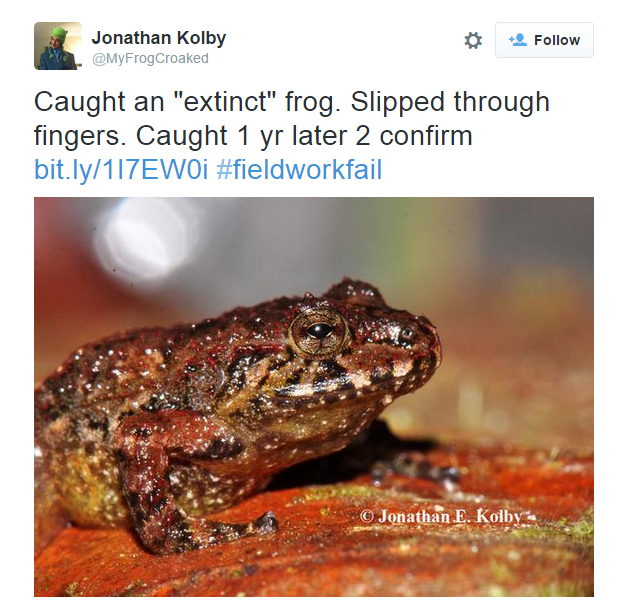Open the bit.ly/1l7EW0i link
Image resolution: width=618 pixels, height=610 pixels.
point(121,169)
